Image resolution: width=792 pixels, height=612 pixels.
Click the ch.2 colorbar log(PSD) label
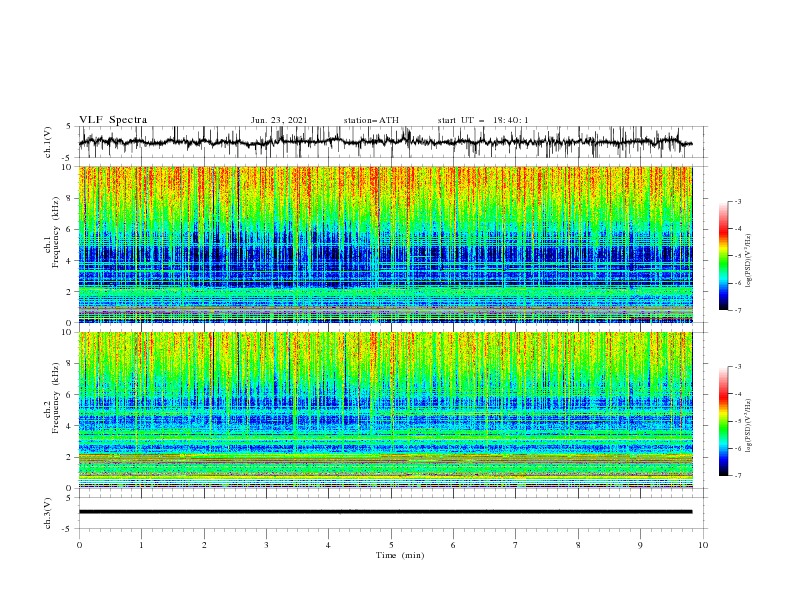pos(750,426)
